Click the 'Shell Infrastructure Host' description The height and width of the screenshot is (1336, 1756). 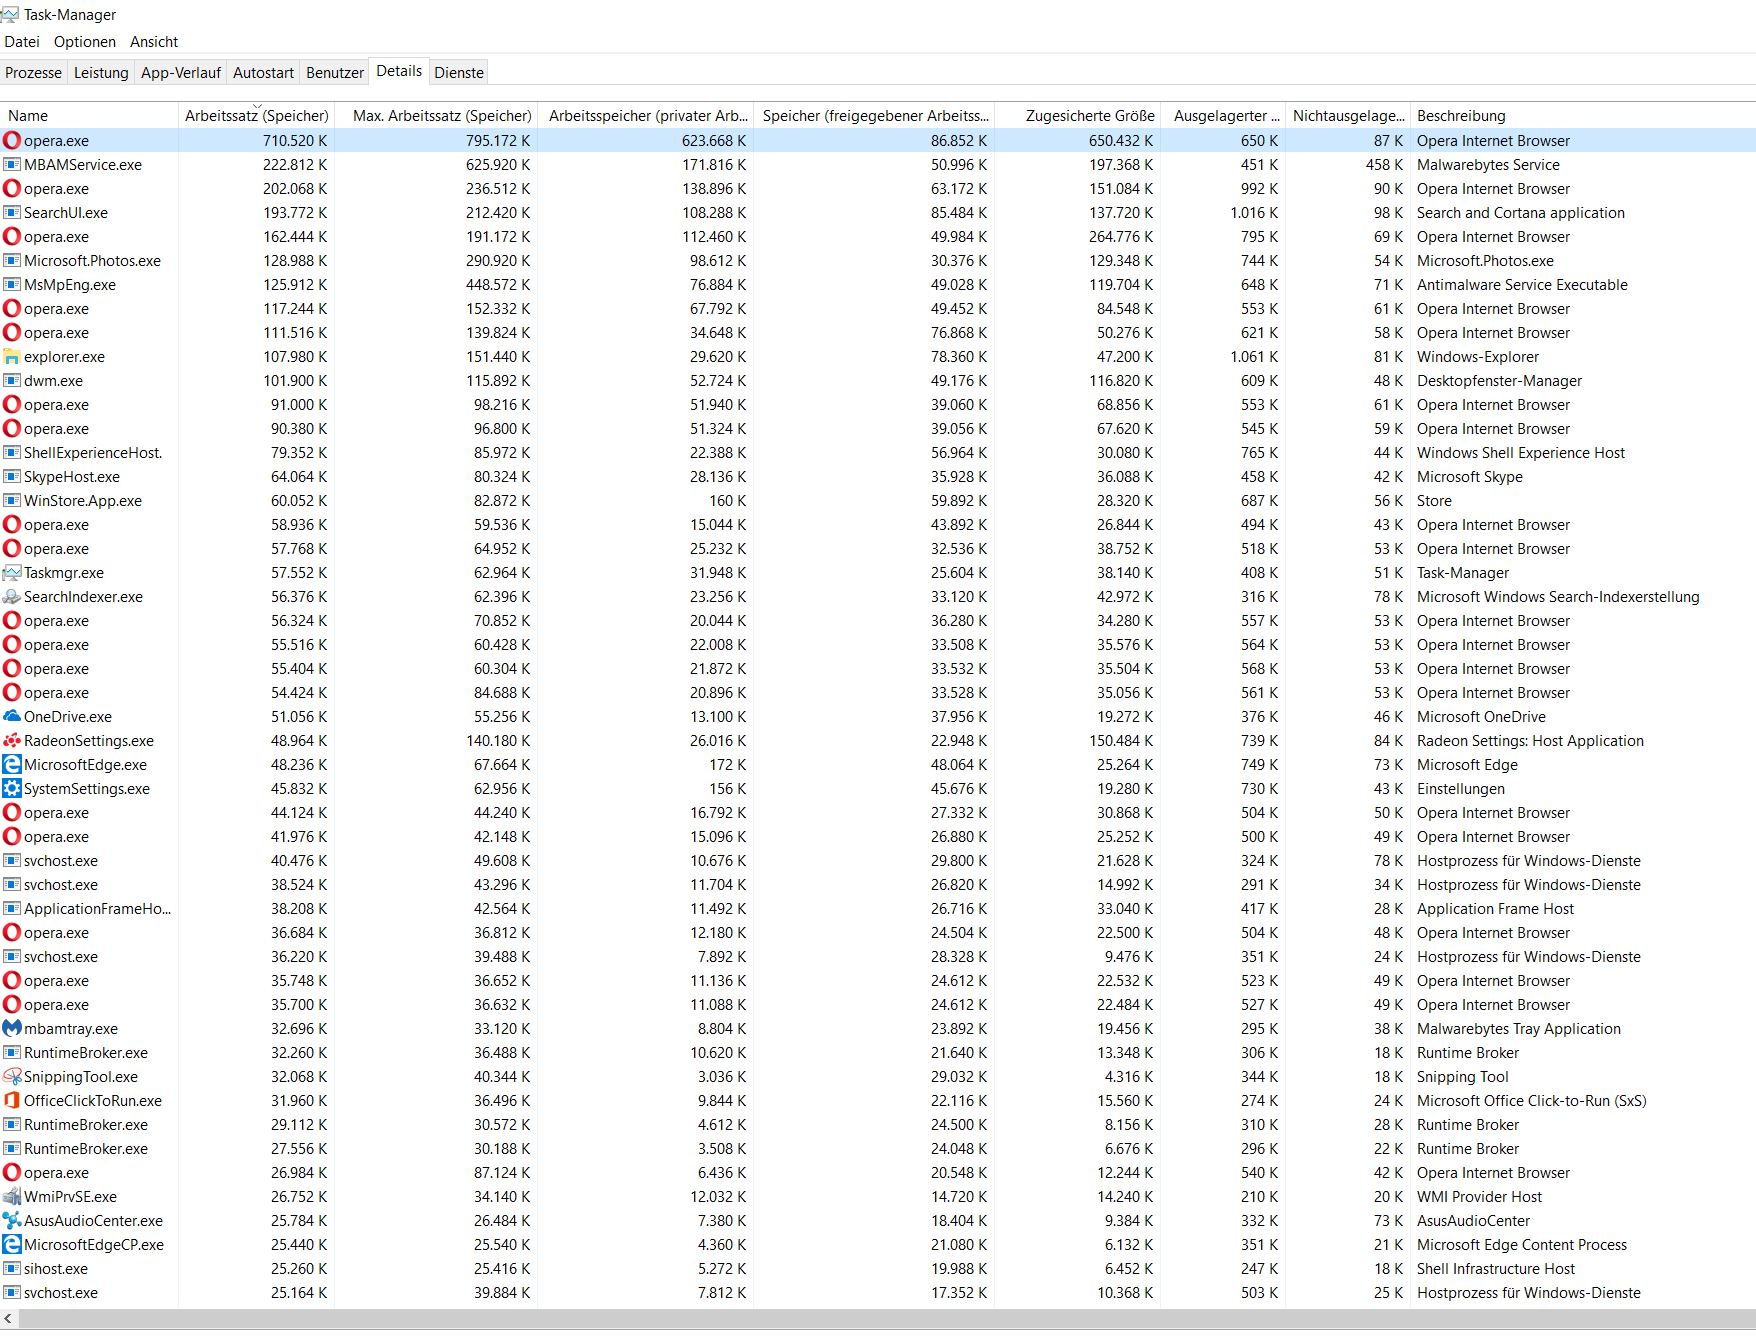[1496, 1269]
